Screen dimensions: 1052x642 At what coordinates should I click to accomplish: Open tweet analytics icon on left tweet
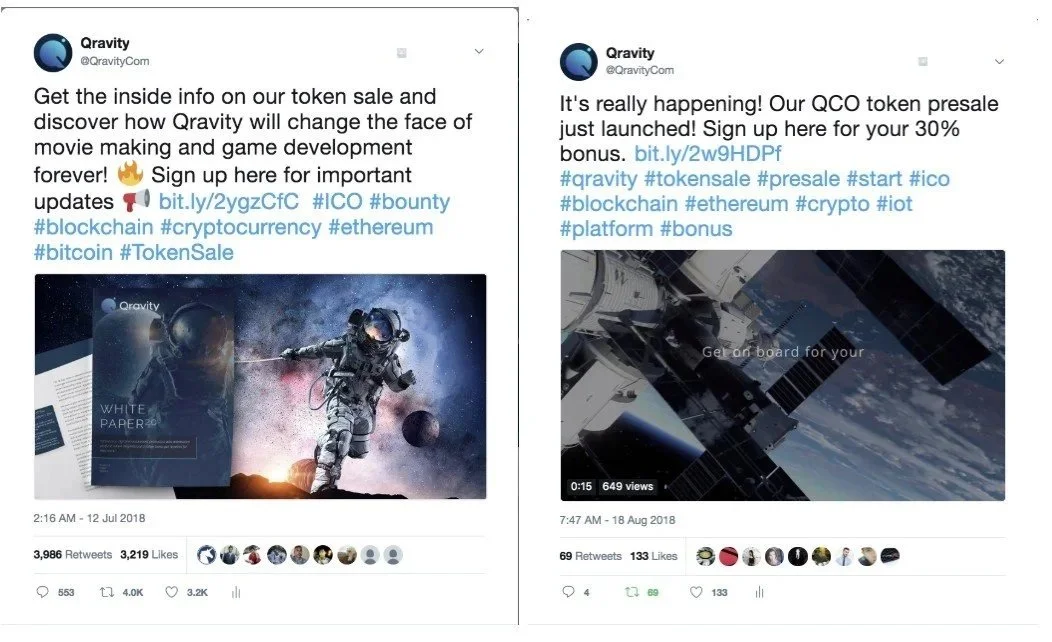click(235, 592)
